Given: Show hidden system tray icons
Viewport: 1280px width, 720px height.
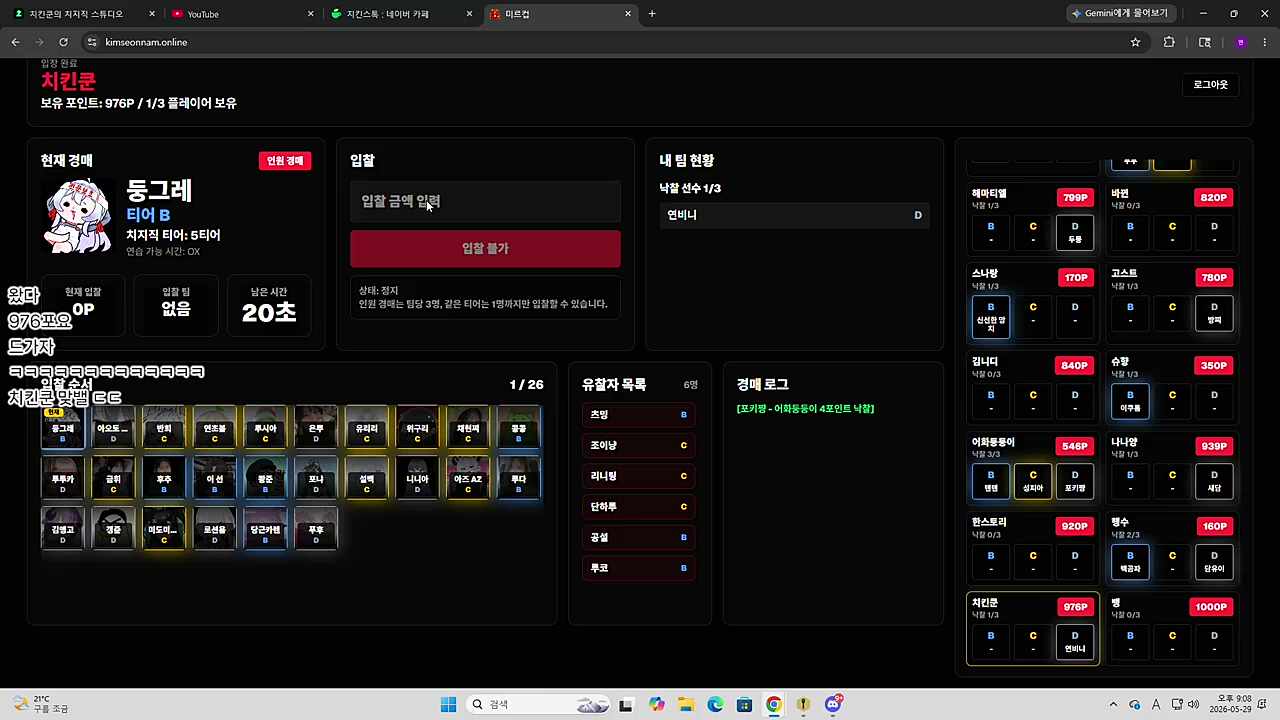Looking at the screenshot, I should pos(1113,704).
